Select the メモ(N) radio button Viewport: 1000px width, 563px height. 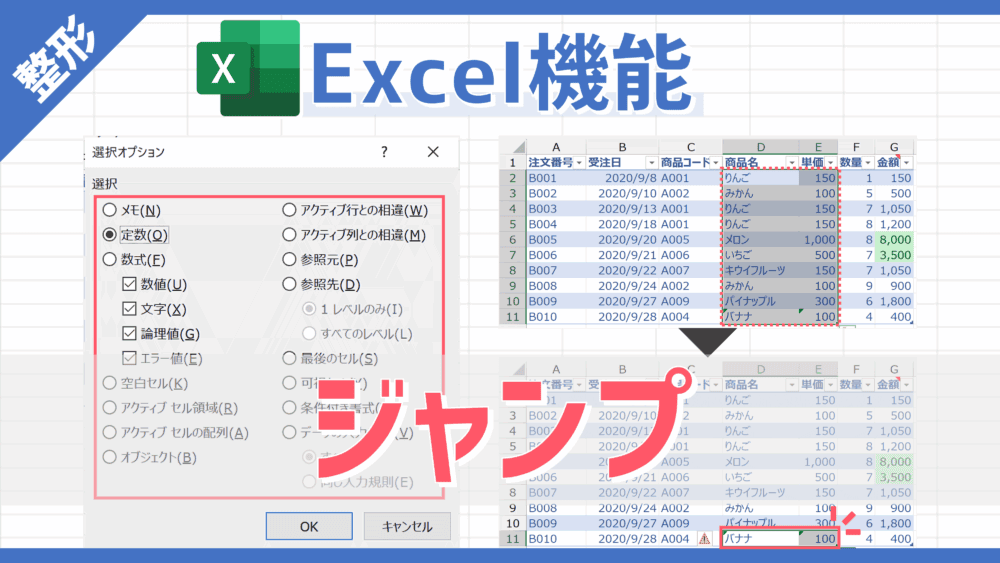point(109,211)
